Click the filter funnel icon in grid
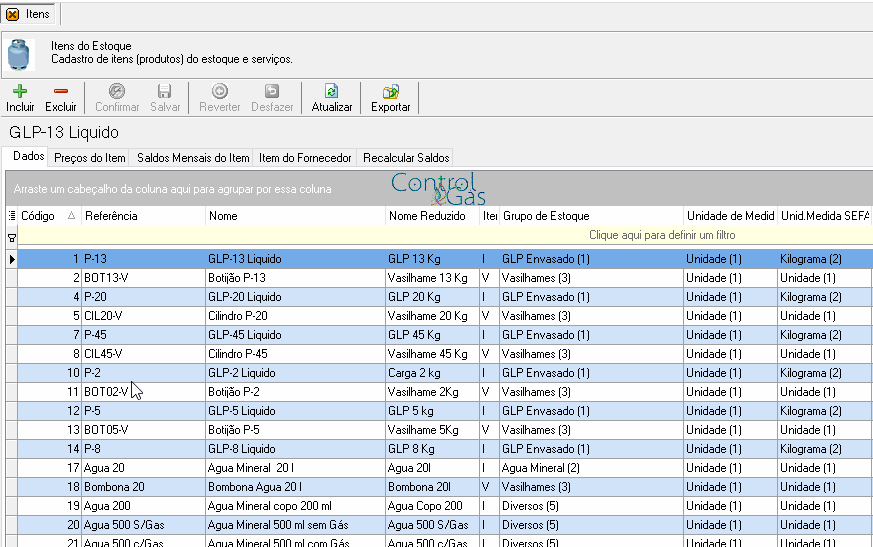The height and width of the screenshot is (547, 873). (12, 238)
